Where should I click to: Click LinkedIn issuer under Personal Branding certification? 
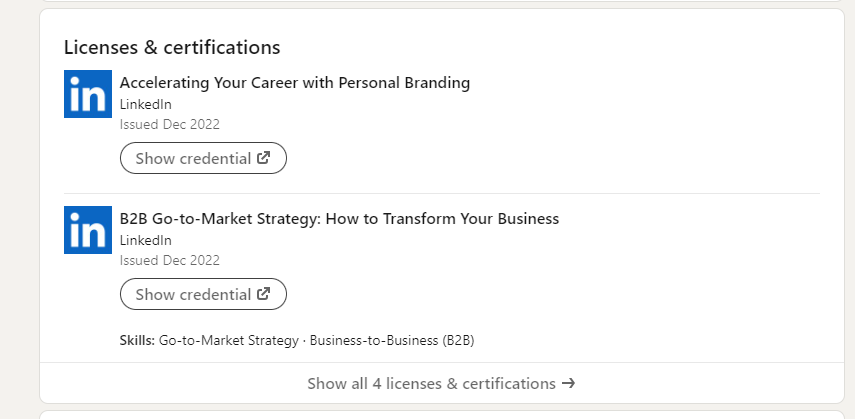click(146, 104)
